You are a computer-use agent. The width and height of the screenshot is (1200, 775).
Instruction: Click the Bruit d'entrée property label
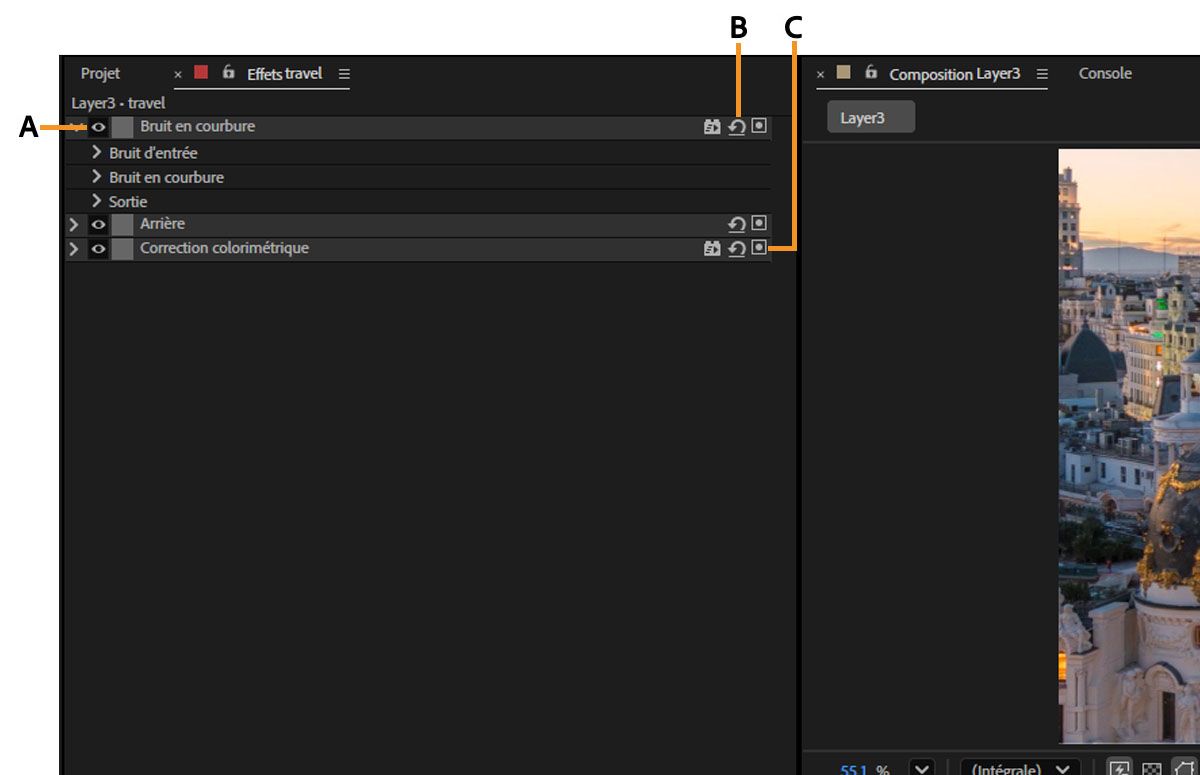(153, 153)
